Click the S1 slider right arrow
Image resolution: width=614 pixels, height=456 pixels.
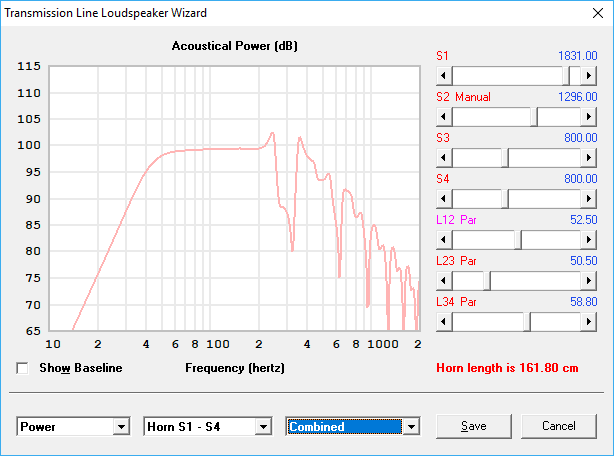pos(589,76)
